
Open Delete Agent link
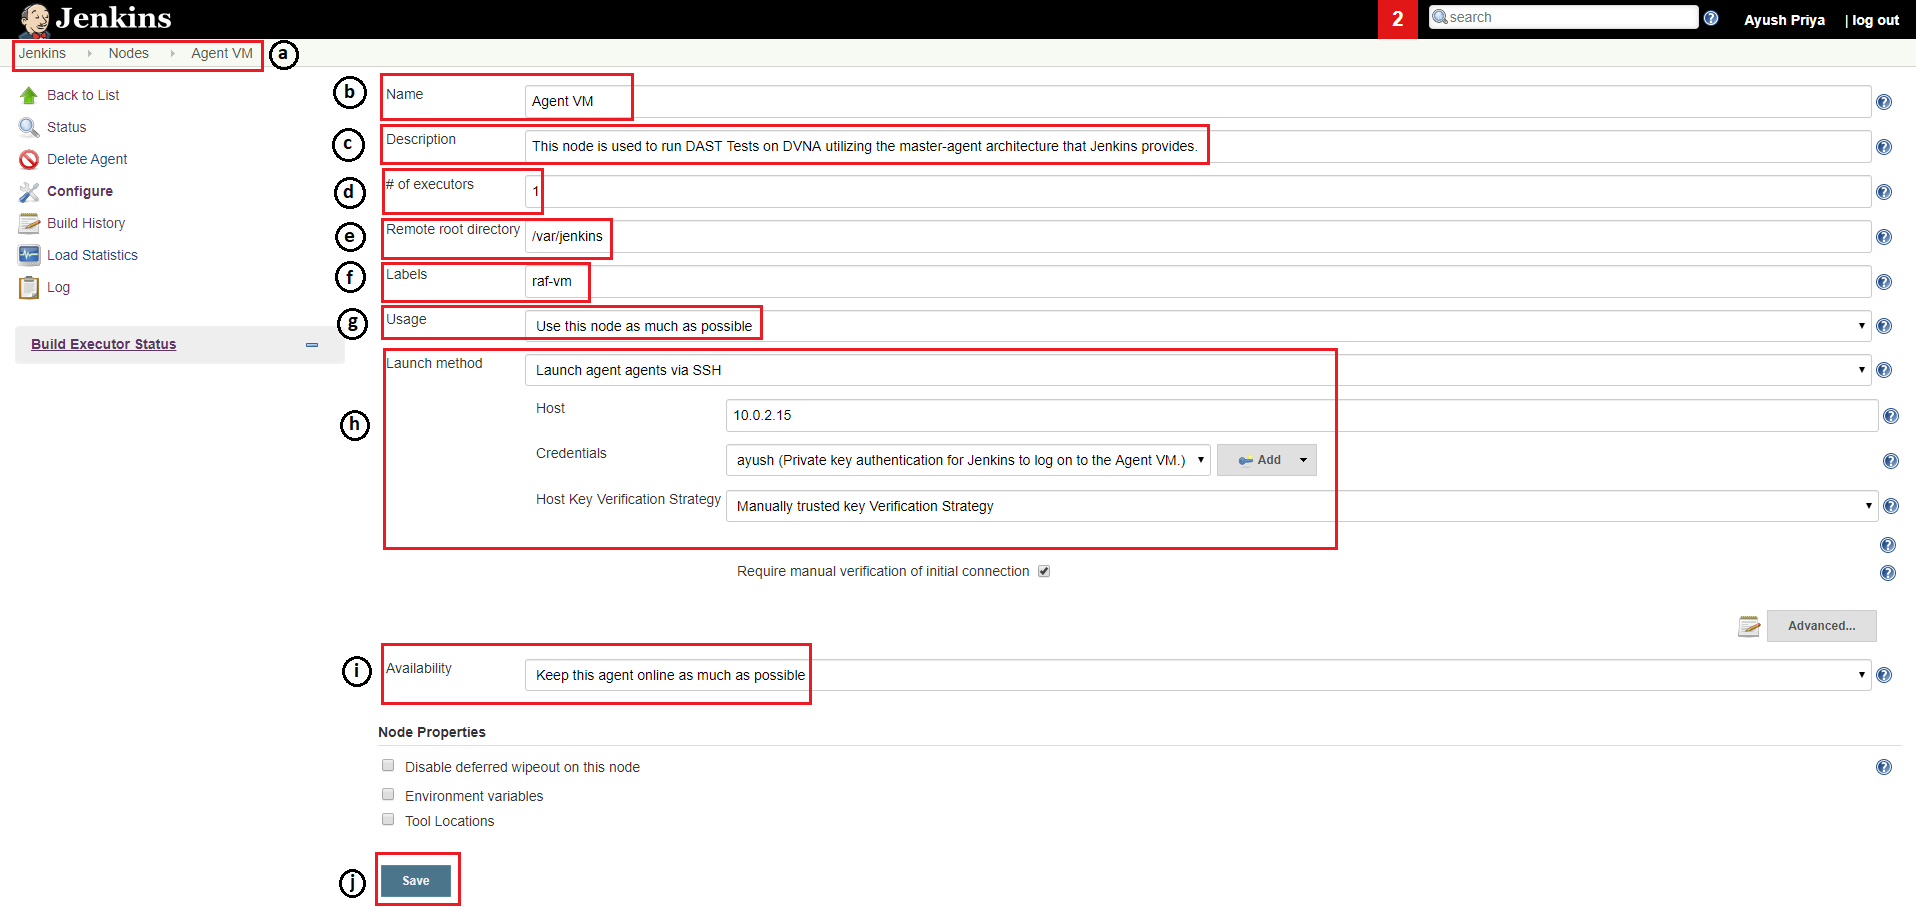pyautogui.click(x=87, y=159)
